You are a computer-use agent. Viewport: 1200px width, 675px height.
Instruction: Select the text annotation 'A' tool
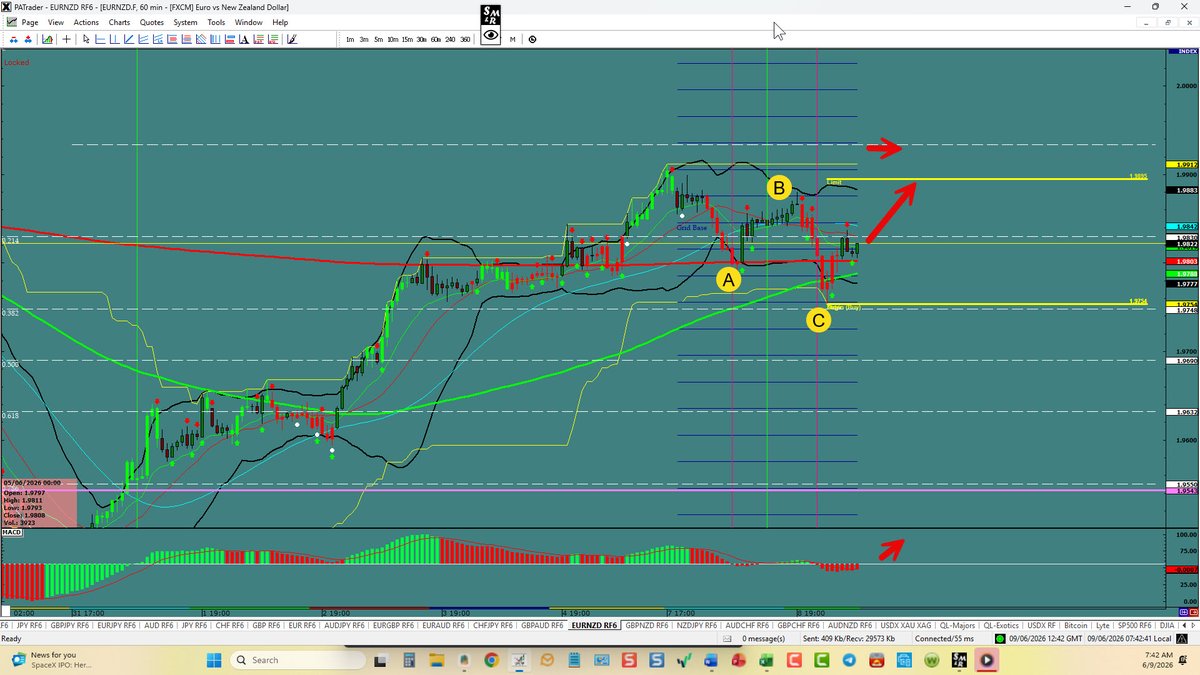coord(243,39)
